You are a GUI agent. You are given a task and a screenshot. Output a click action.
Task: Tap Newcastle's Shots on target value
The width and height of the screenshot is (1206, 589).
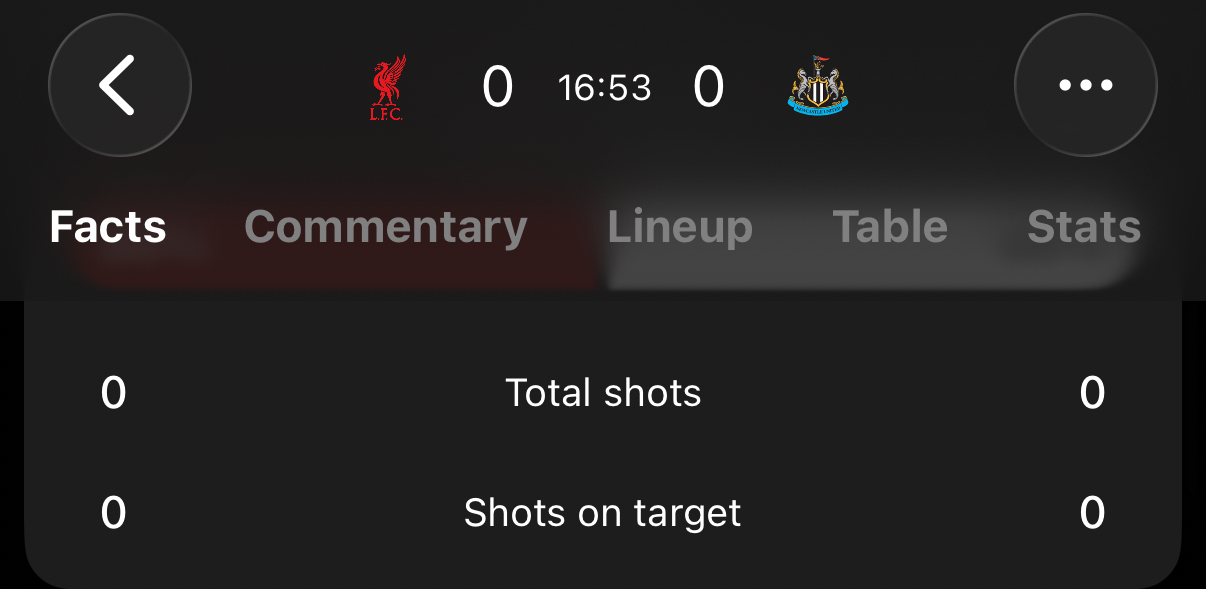(1092, 513)
